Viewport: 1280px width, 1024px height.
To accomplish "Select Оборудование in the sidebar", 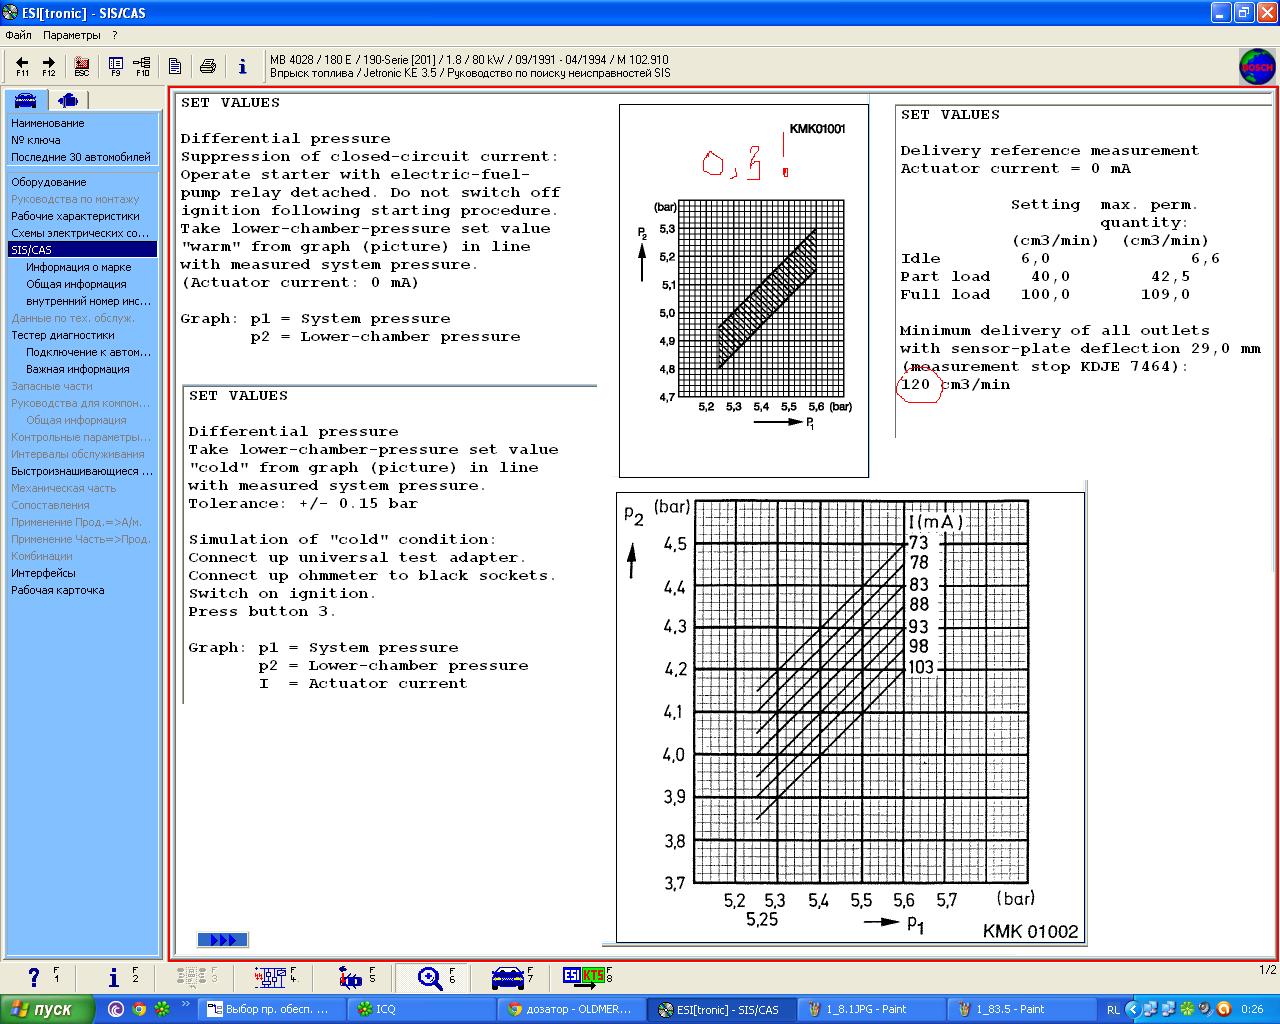I will (x=49, y=182).
